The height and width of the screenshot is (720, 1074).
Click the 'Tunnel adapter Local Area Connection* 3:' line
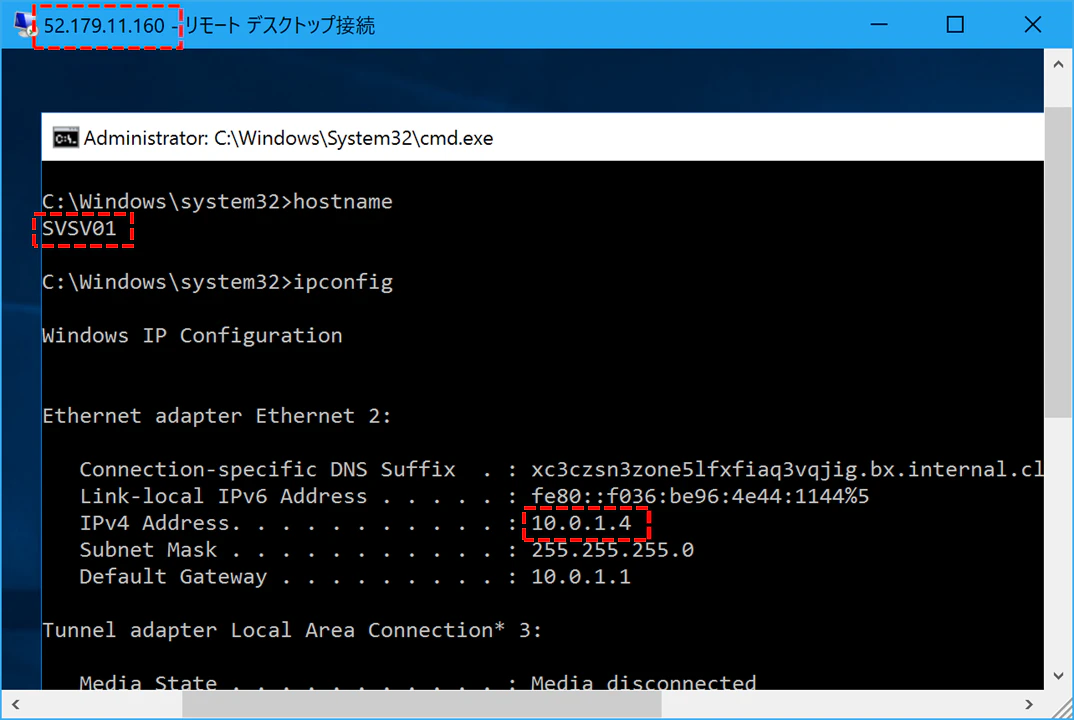pyautogui.click(x=292, y=630)
